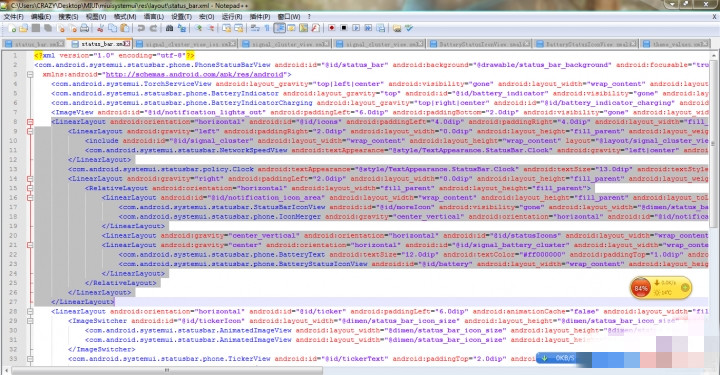720x375 pixels.
Task: Zoom out using the toolbar magnifier
Action: coord(210,28)
